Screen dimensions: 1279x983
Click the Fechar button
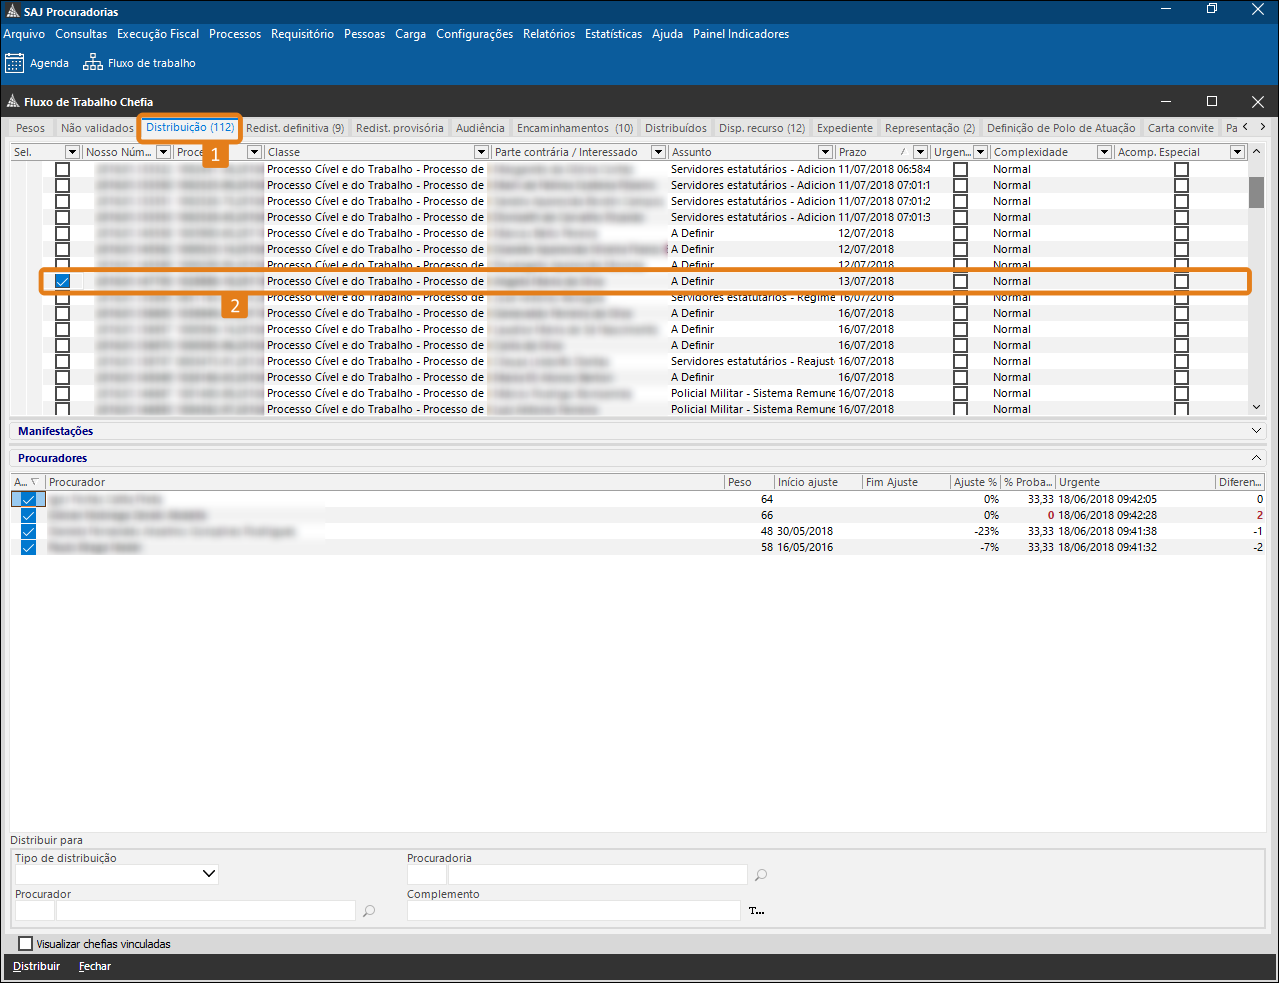[95, 966]
